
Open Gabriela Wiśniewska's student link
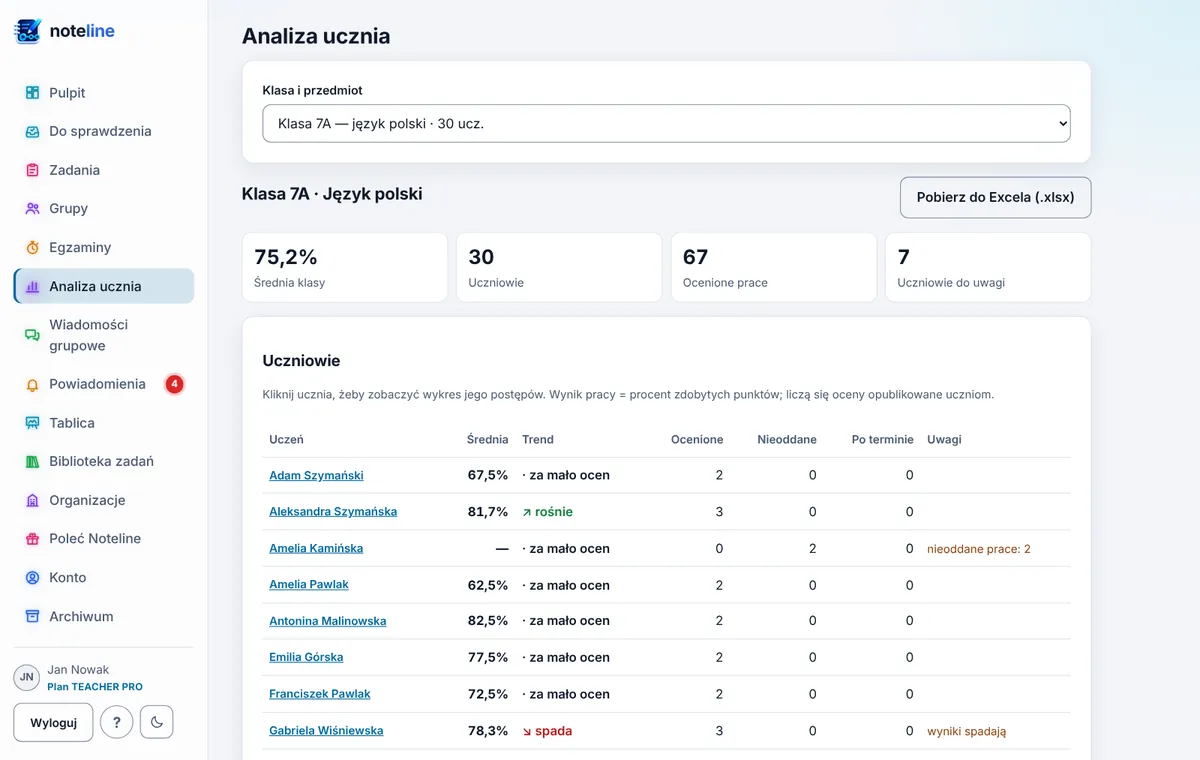326,731
